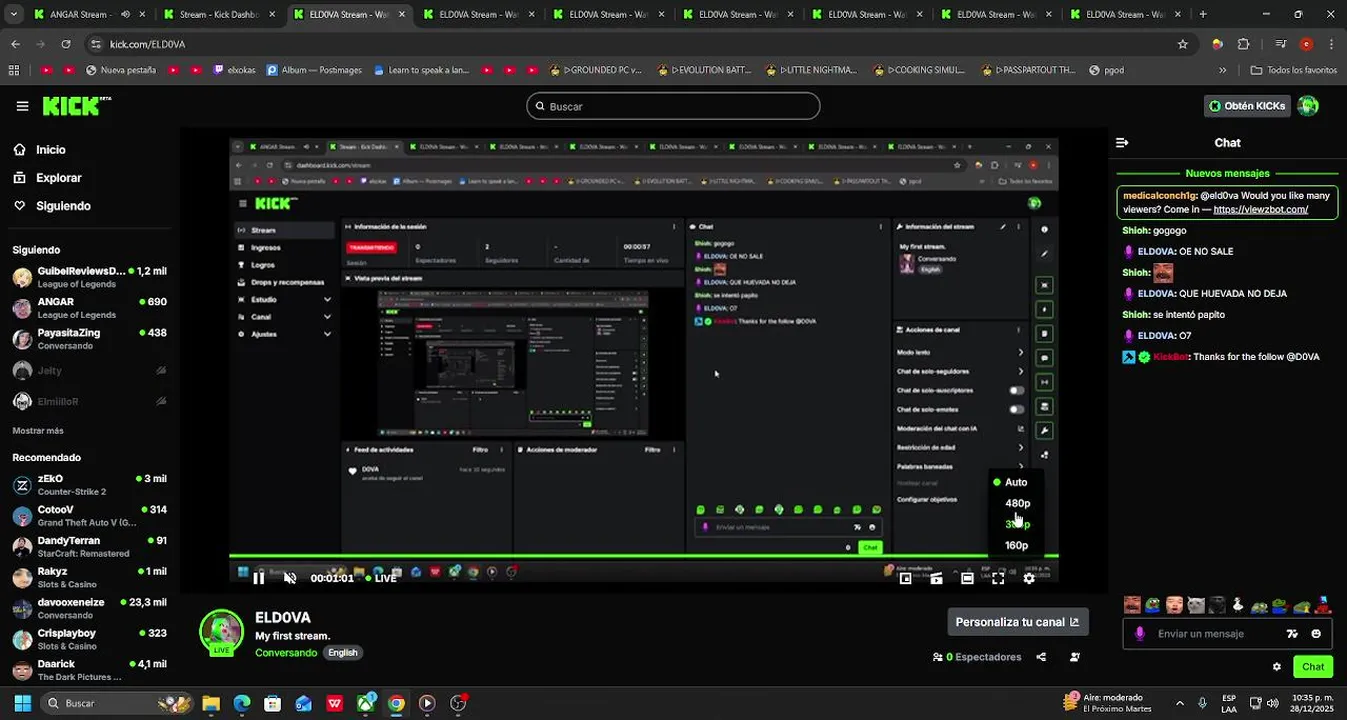Enter fullscreen on the video player

tap(998, 578)
